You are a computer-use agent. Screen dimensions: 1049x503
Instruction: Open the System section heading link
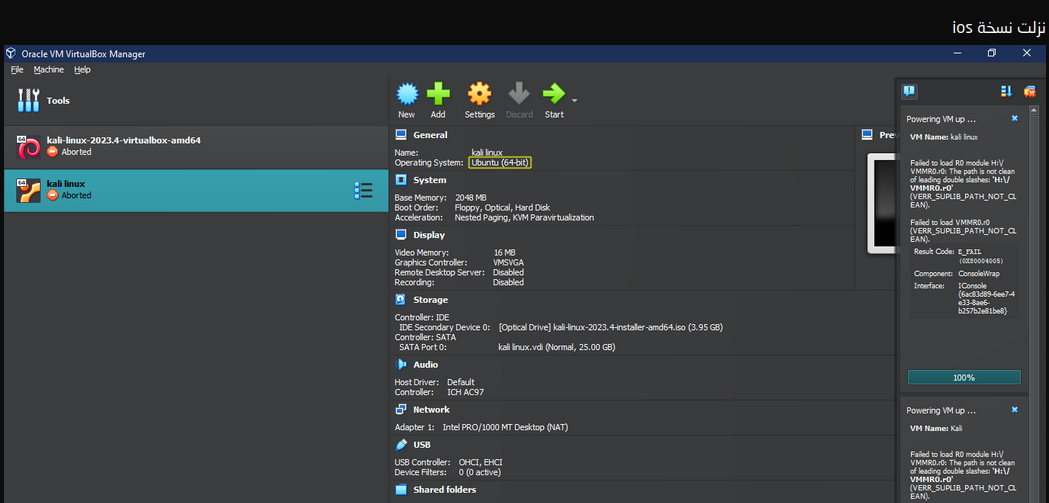coord(430,180)
